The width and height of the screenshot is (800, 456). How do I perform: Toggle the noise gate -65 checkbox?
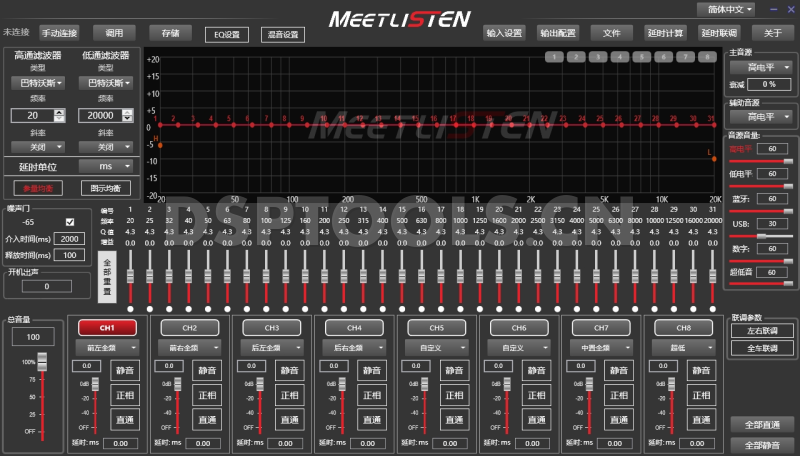(70, 222)
